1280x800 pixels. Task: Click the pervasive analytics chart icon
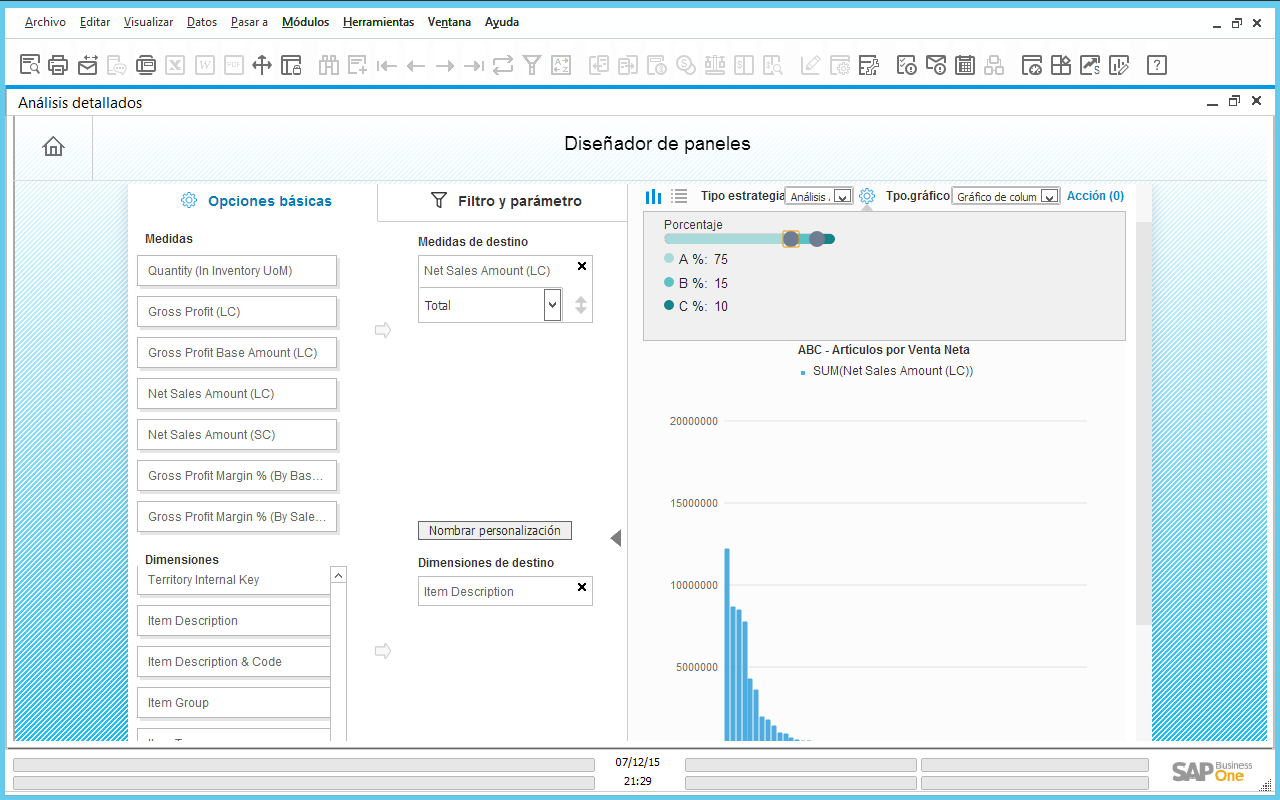point(1090,65)
